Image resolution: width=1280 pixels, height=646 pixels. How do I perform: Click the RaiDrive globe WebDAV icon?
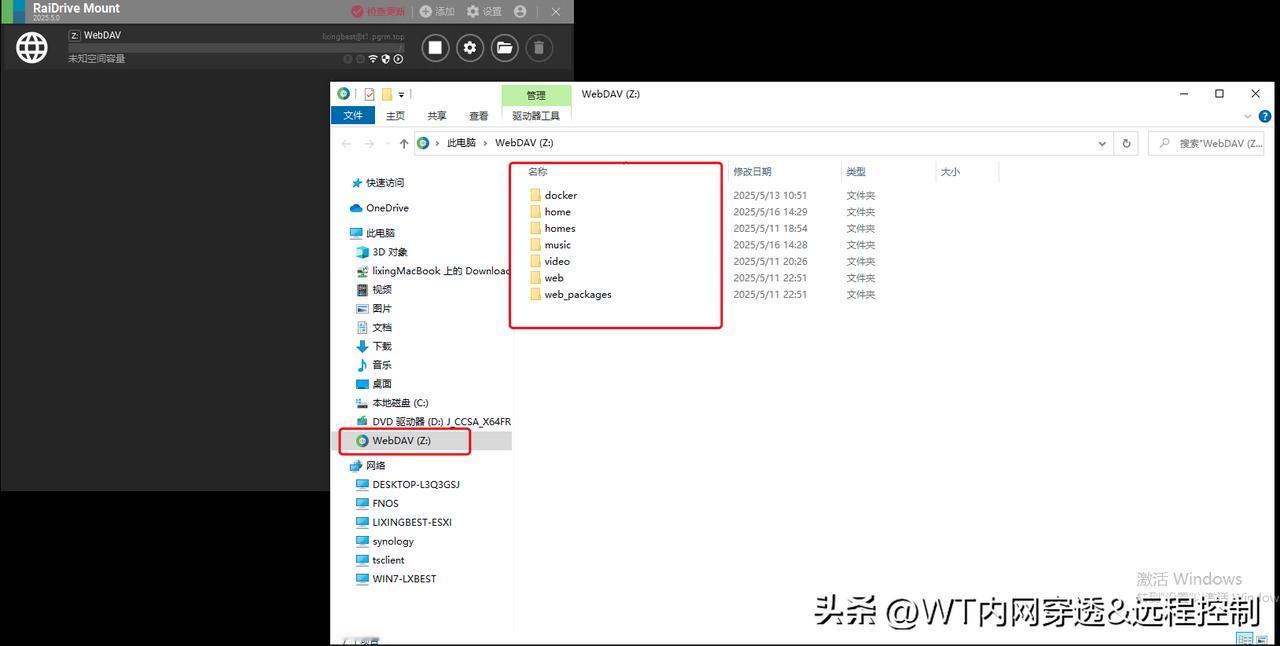[x=32, y=47]
